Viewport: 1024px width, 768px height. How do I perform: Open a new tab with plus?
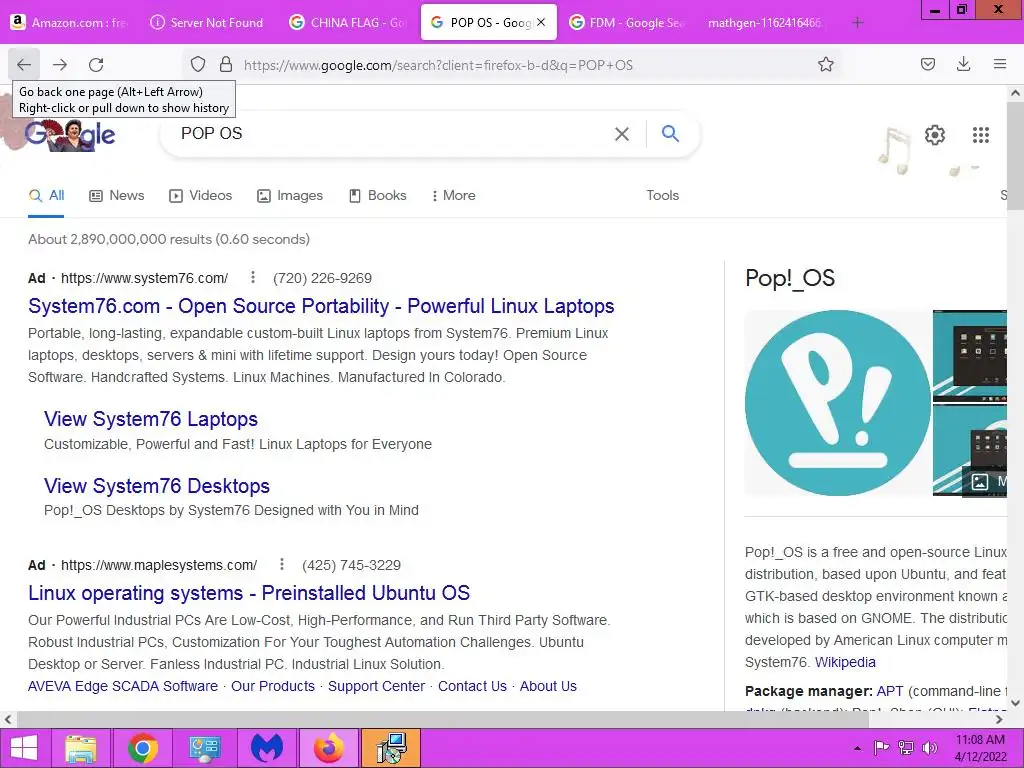point(857,23)
